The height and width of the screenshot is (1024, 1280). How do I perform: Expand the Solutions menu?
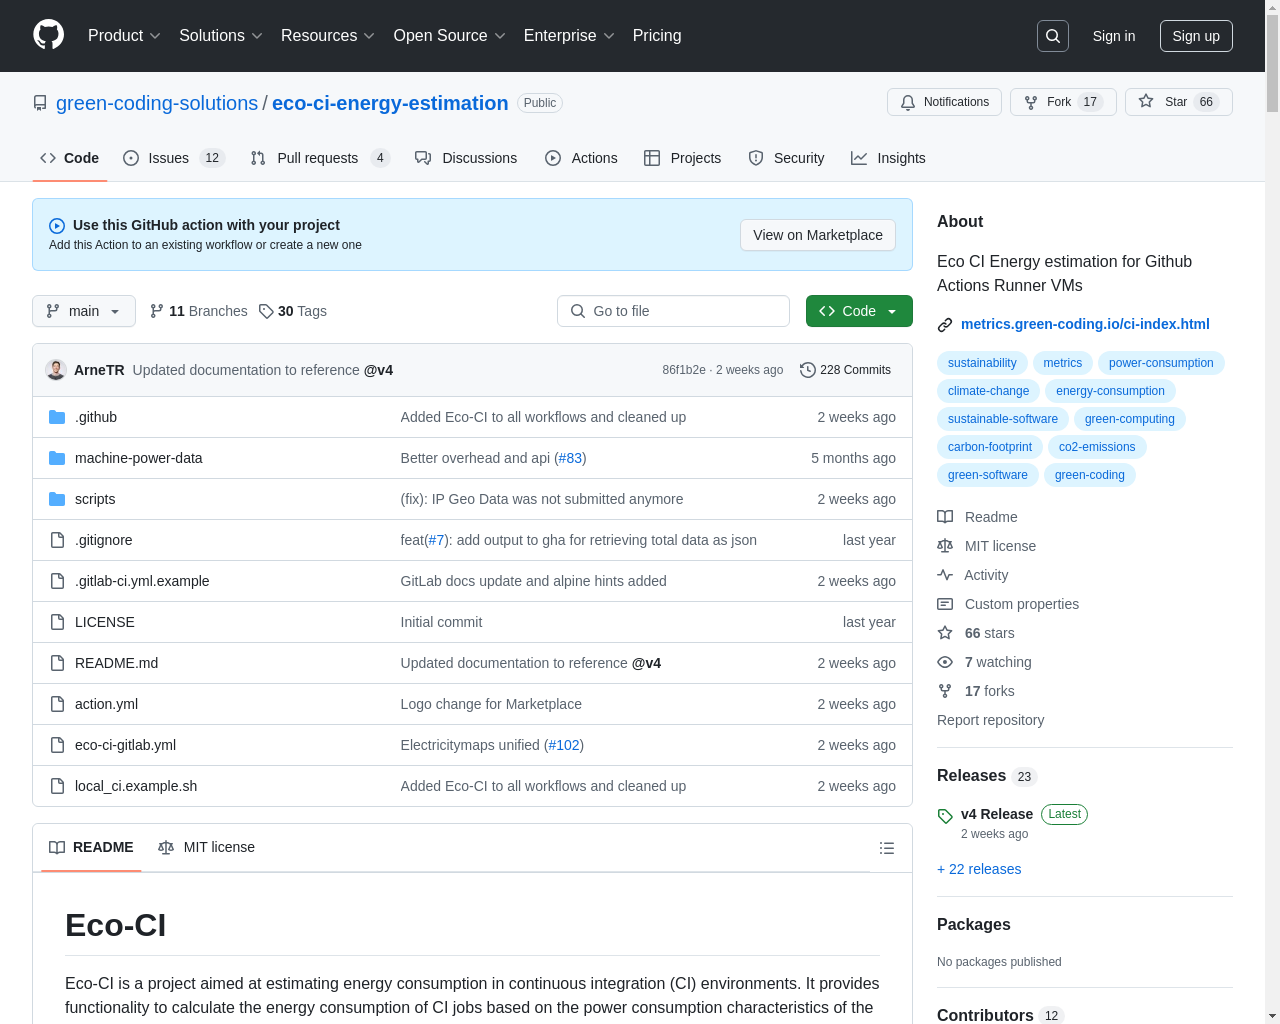[x=221, y=36]
